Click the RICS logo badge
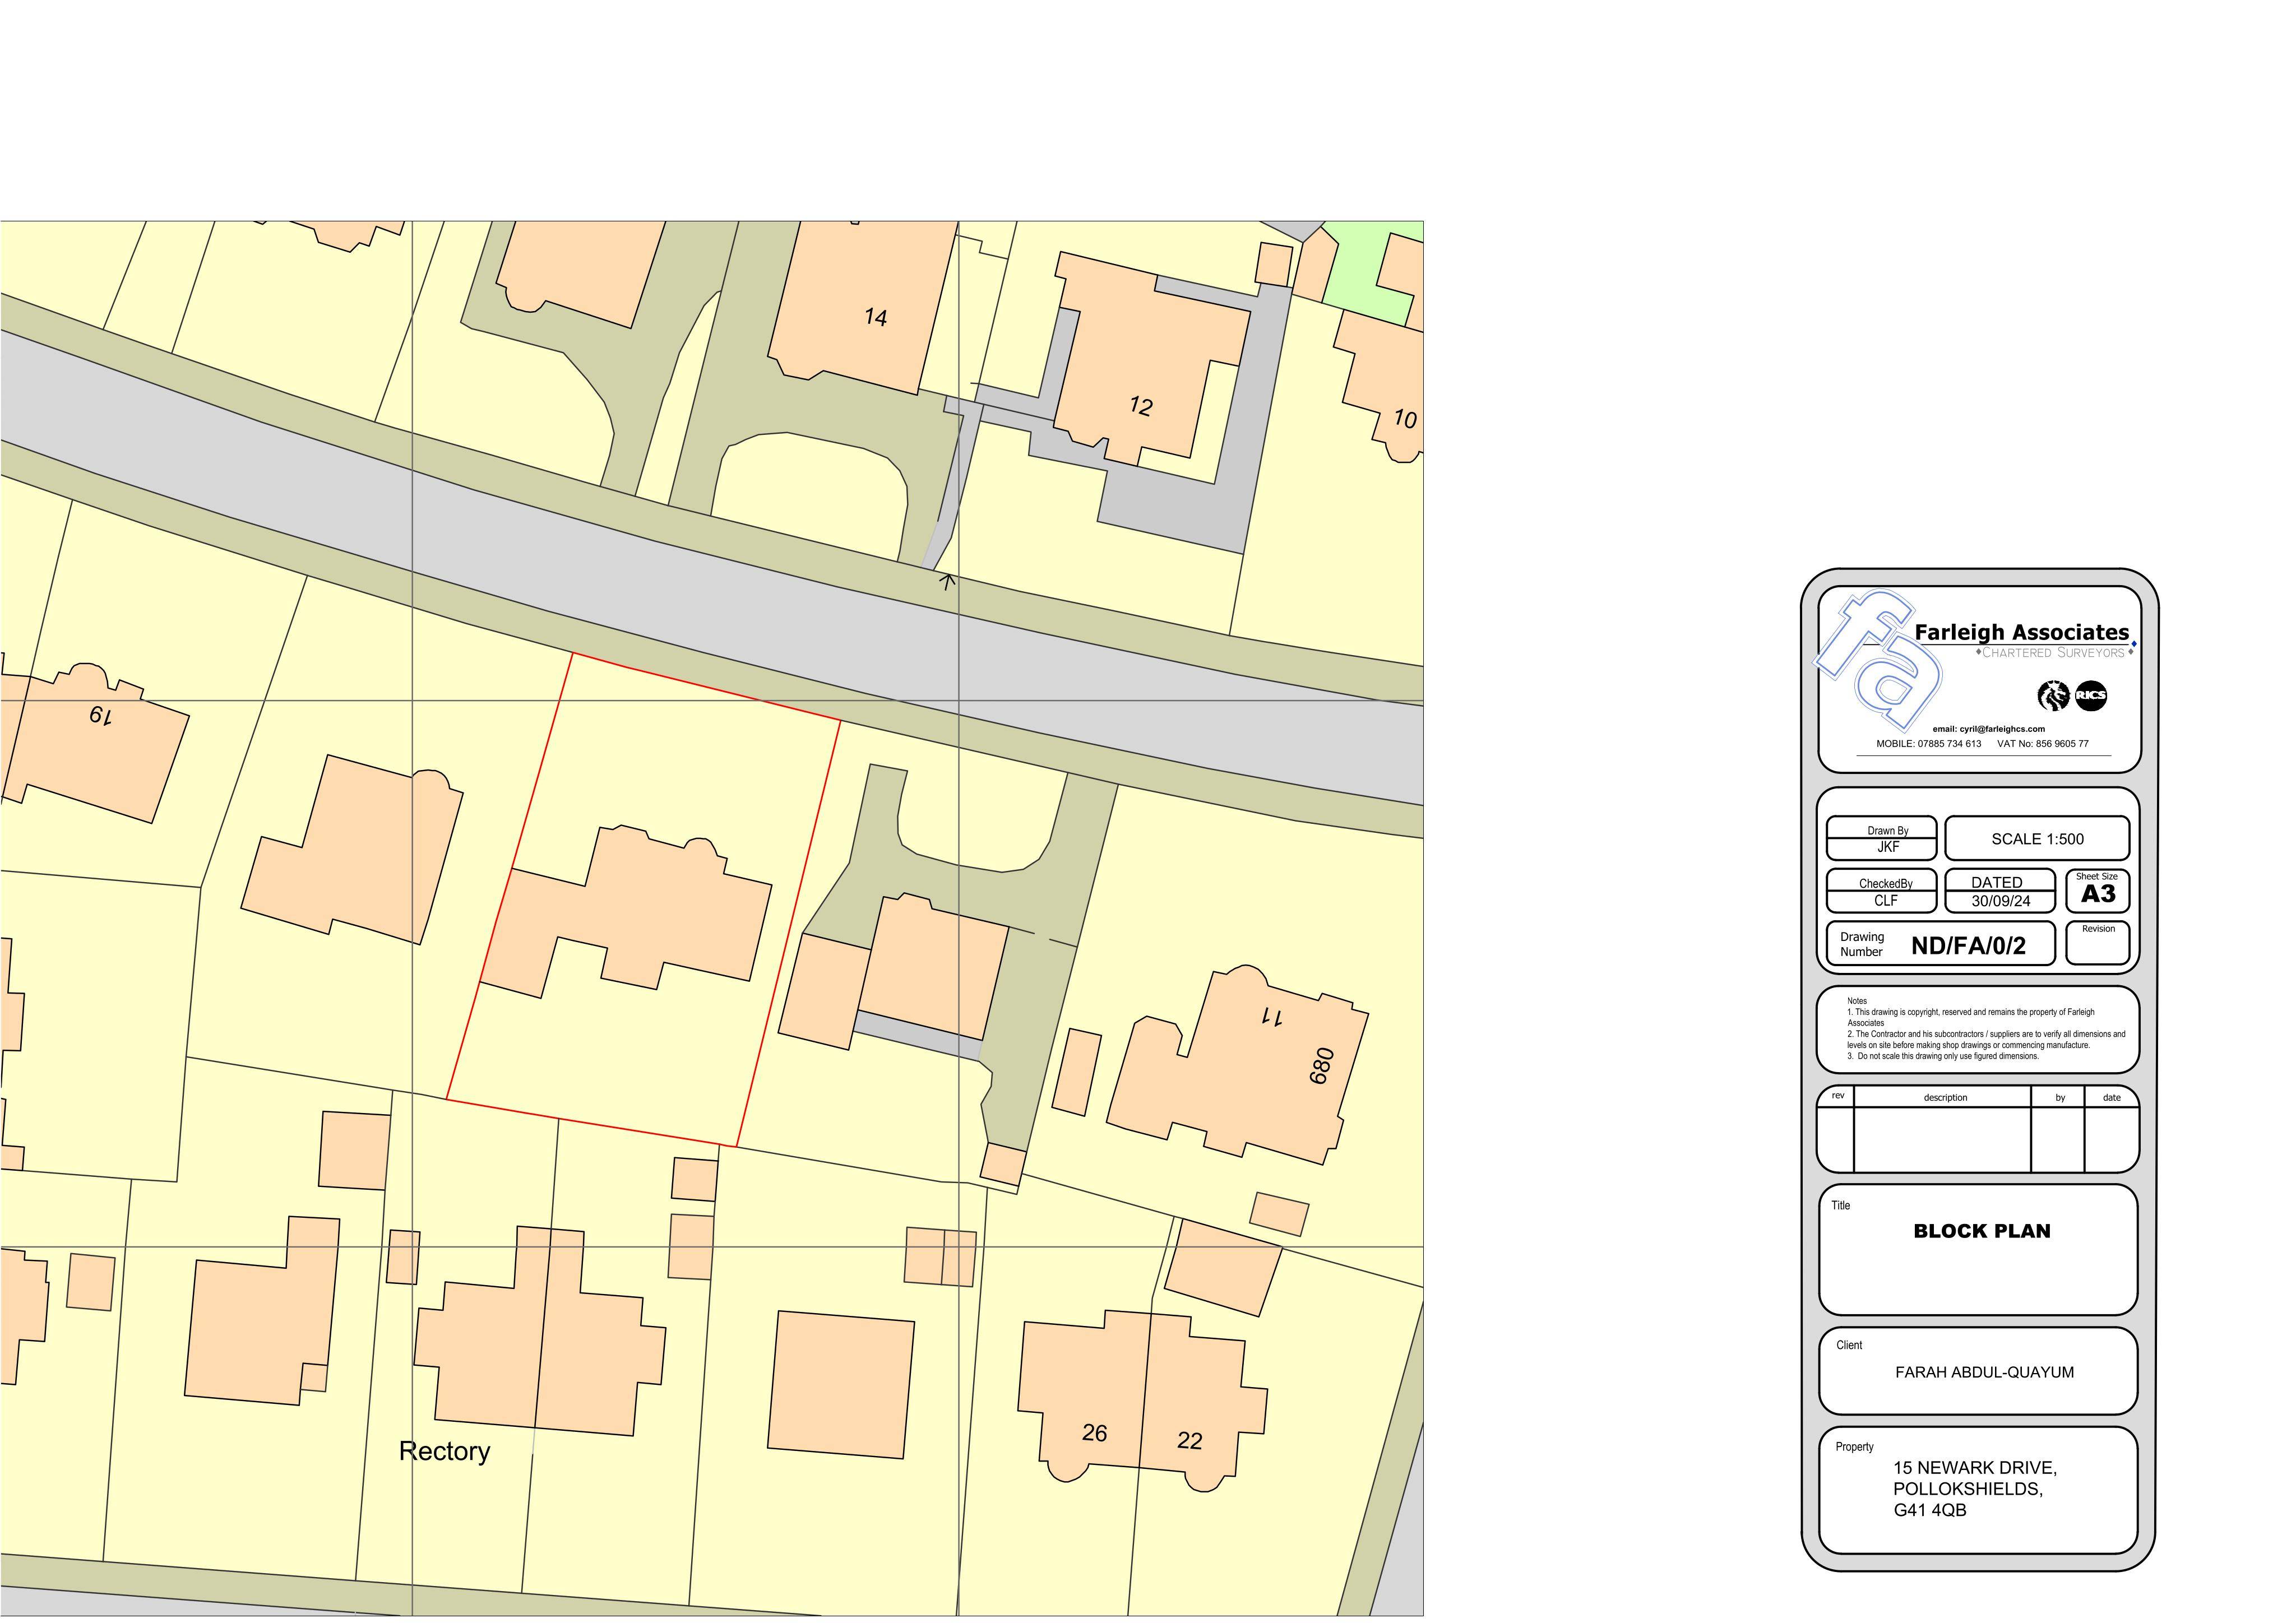Viewport: 2296px width, 1623px height. coord(2091,695)
